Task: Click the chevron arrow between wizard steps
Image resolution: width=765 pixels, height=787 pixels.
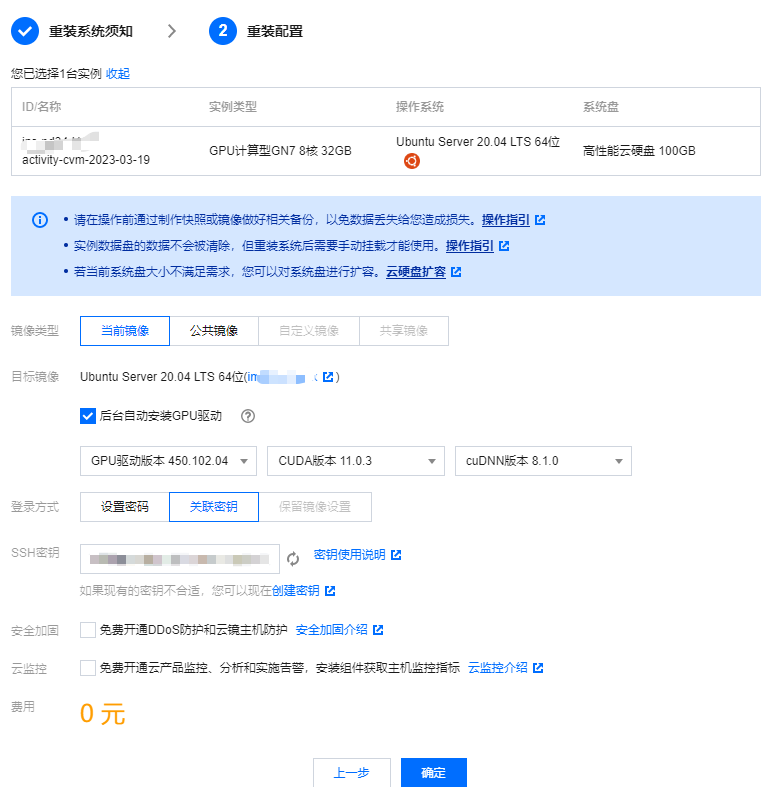Action: (x=172, y=31)
